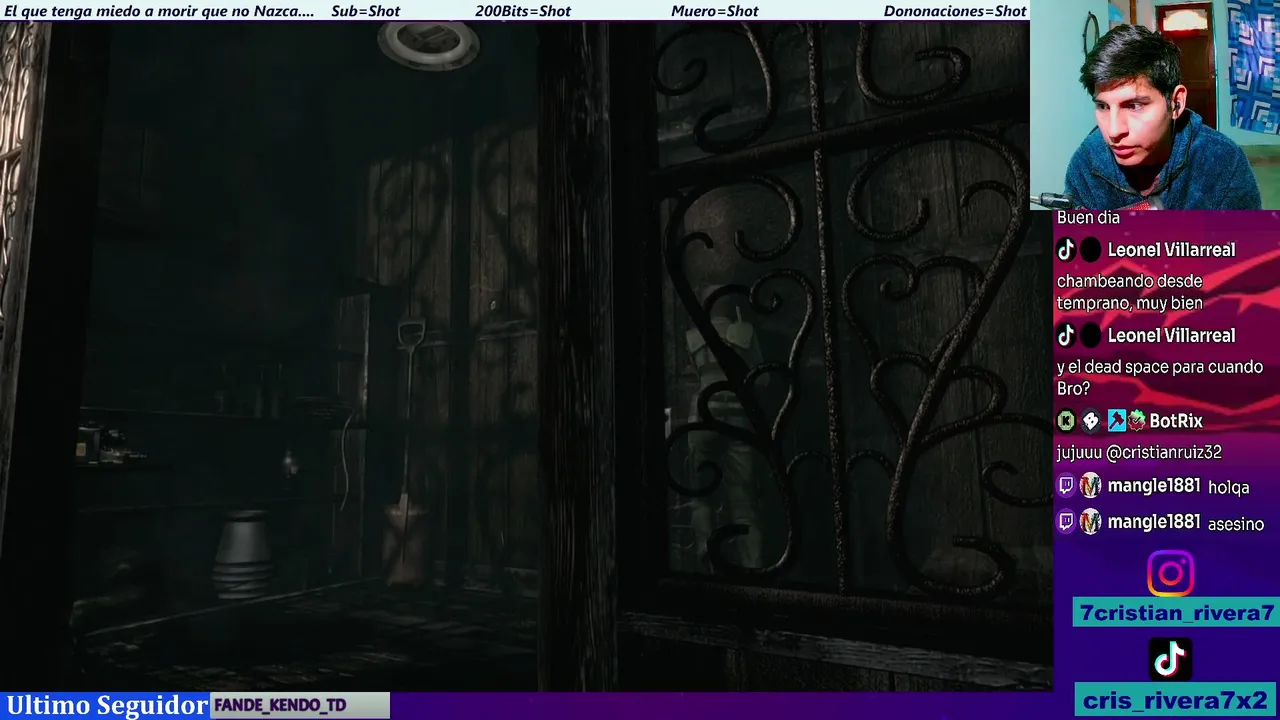
Task: Click the 'Dononaciones=Shot' banner text
Action: (955, 11)
